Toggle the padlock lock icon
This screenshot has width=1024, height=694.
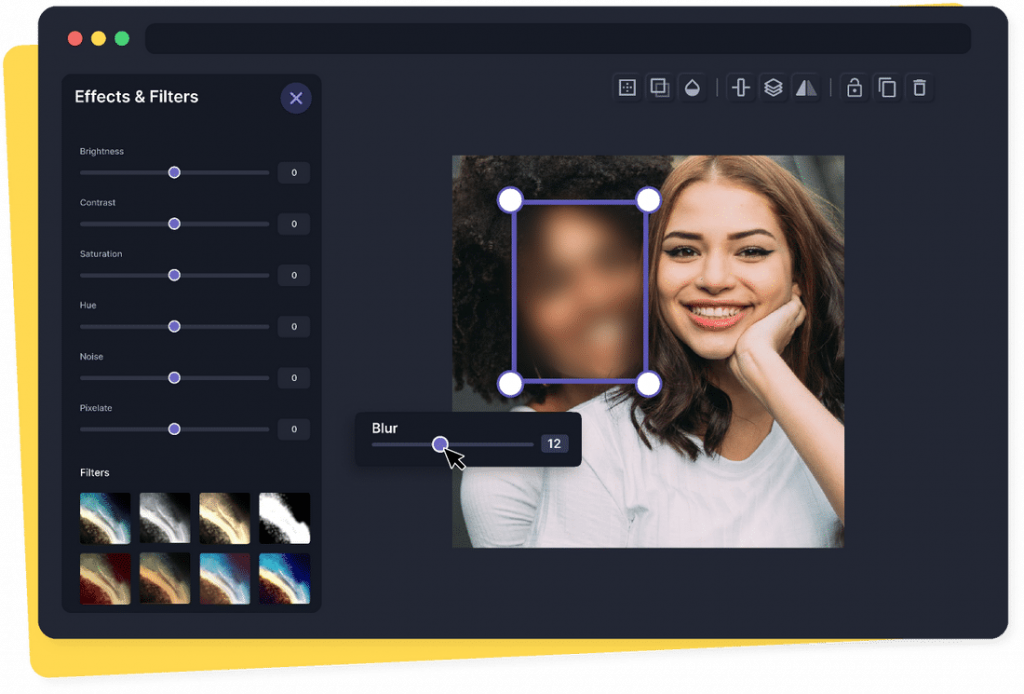pyautogui.click(x=854, y=87)
